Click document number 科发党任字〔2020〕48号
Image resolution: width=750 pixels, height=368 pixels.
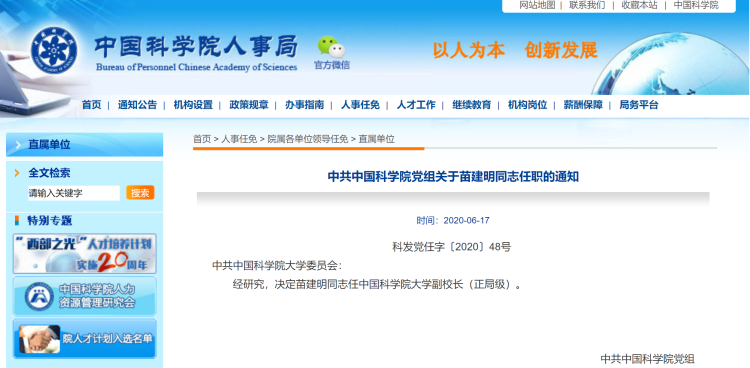click(452, 247)
